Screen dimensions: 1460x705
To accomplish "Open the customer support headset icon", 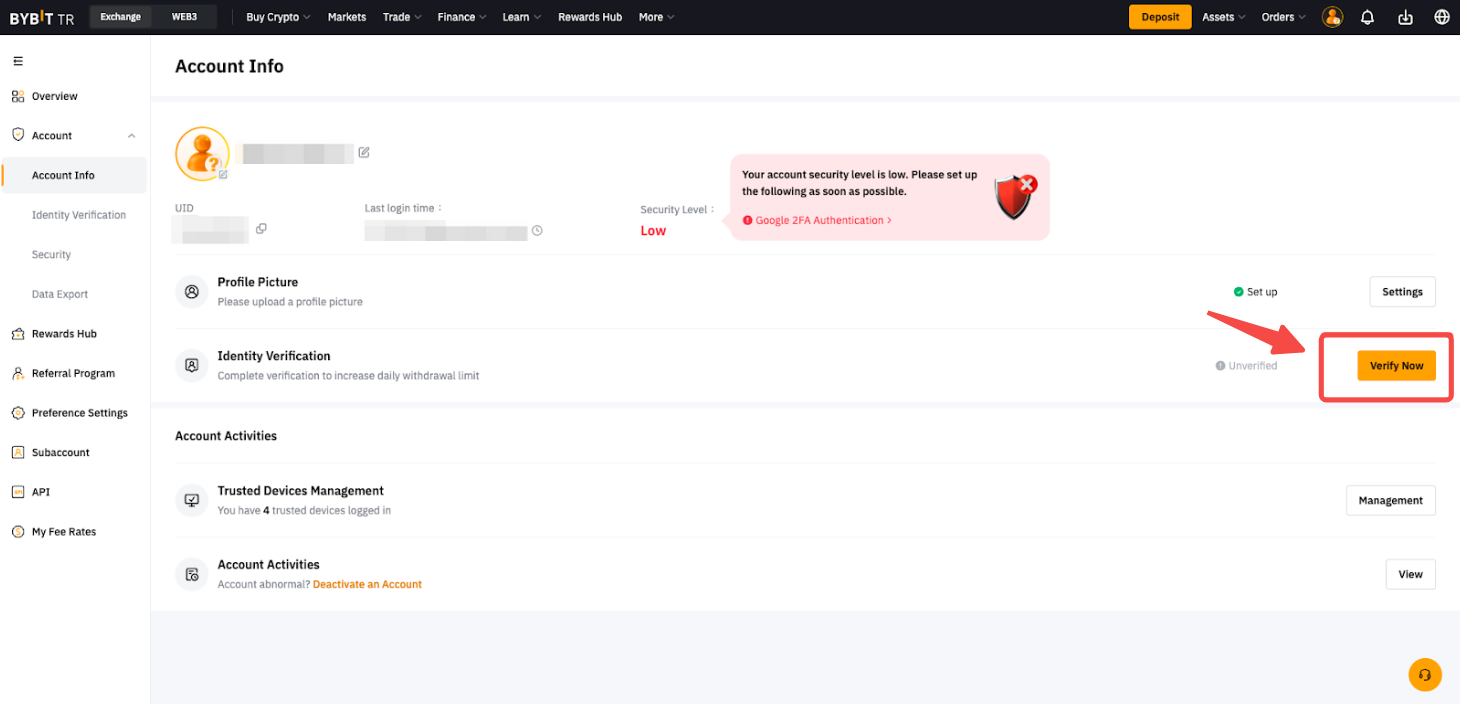I will (x=1425, y=675).
